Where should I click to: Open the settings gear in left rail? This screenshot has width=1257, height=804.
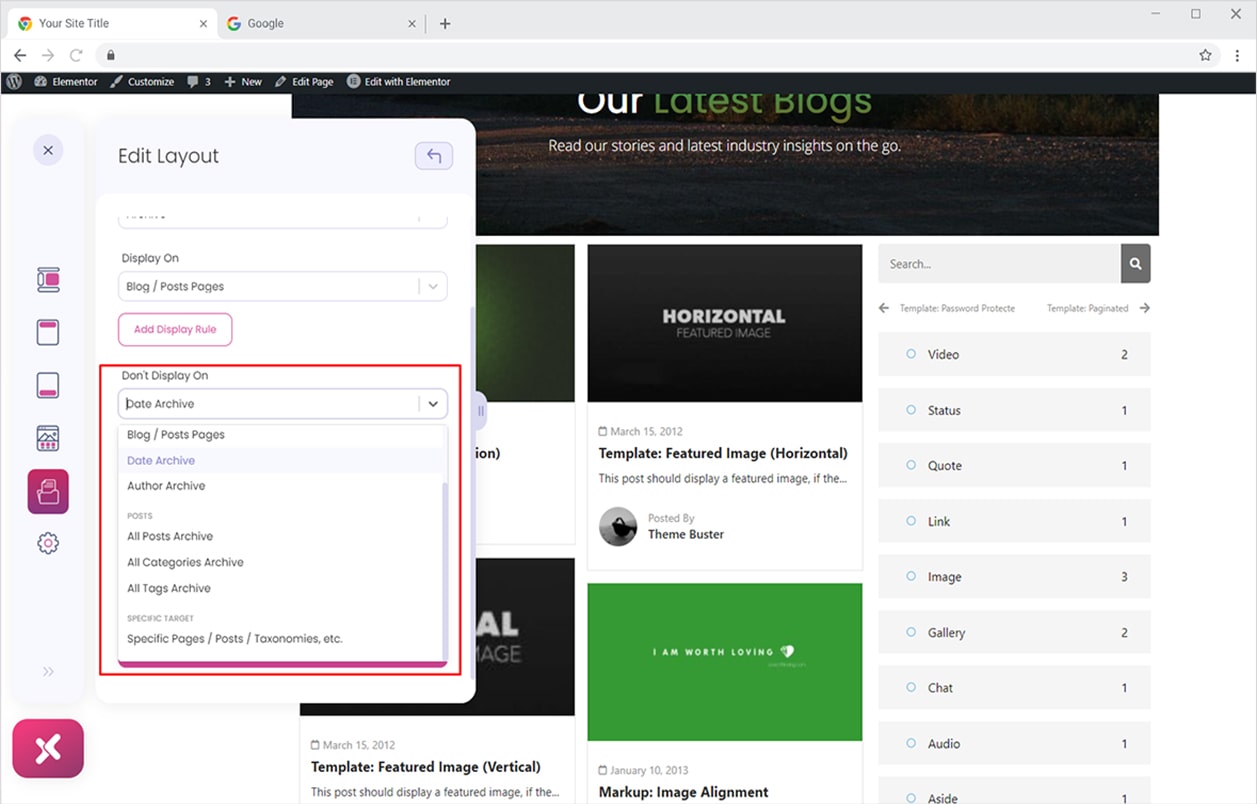point(48,543)
